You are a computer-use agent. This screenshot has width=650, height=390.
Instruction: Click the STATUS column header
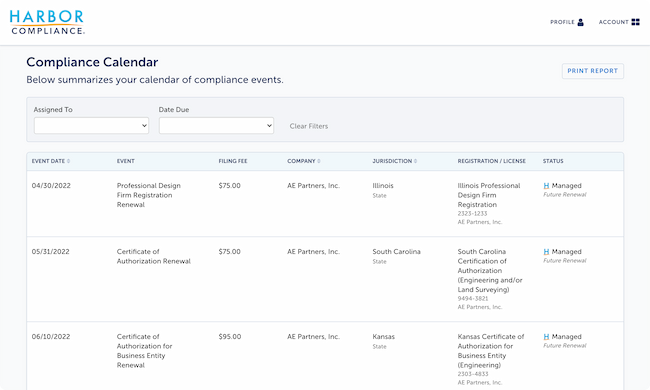(553, 161)
